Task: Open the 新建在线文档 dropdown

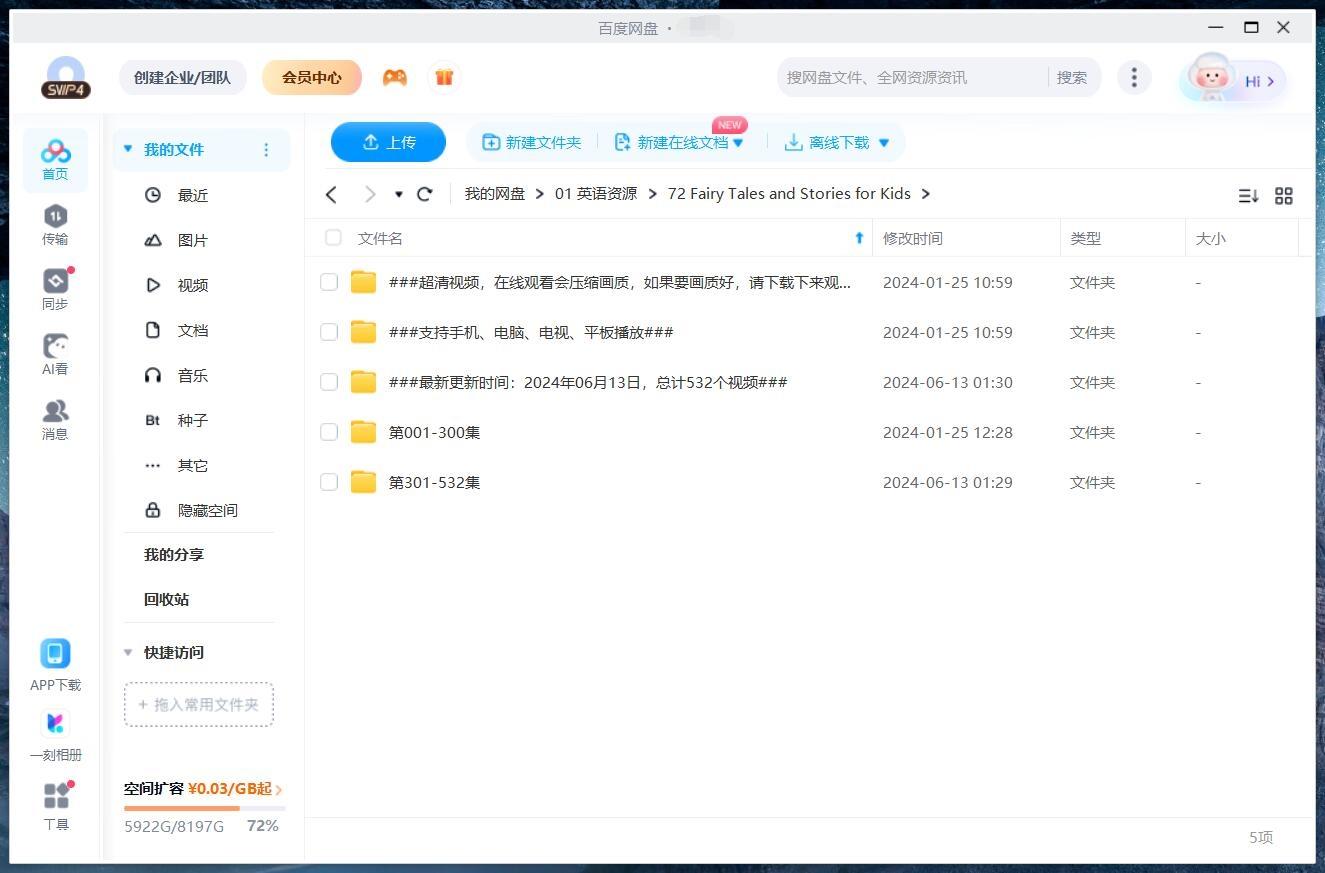Action: coord(739,143)
